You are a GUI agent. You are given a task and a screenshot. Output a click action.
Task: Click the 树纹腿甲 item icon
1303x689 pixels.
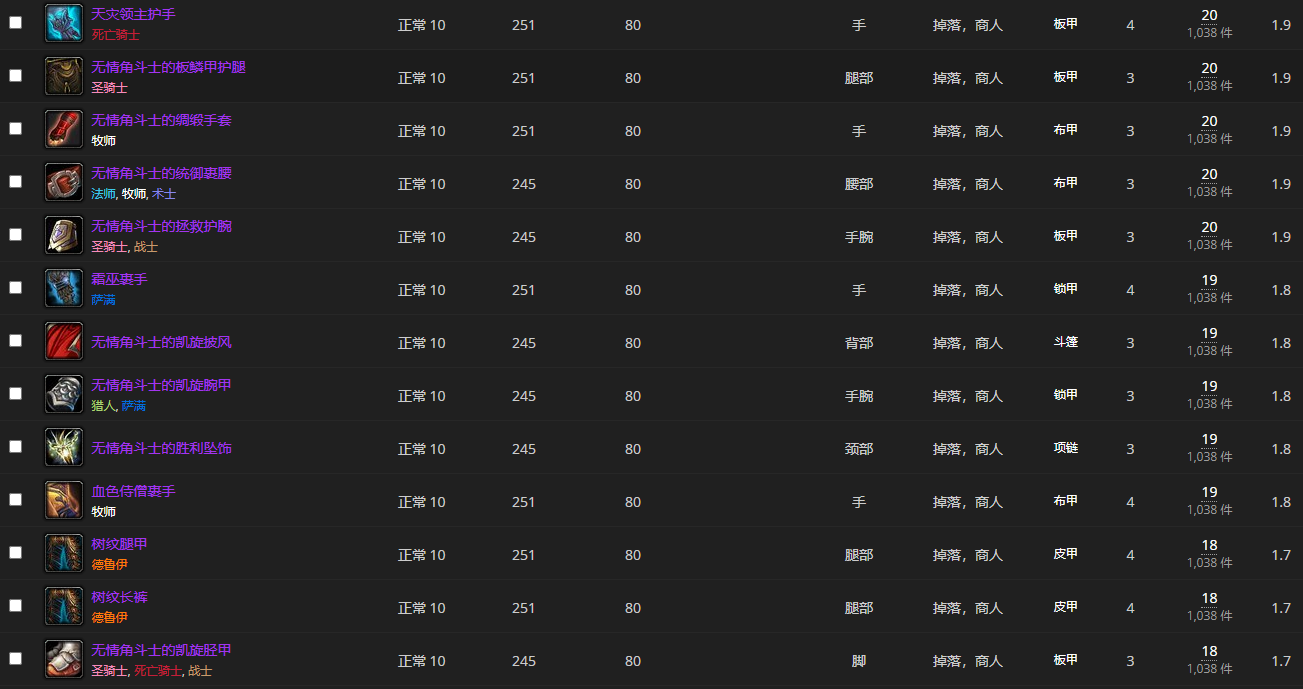tap(64, 553)
